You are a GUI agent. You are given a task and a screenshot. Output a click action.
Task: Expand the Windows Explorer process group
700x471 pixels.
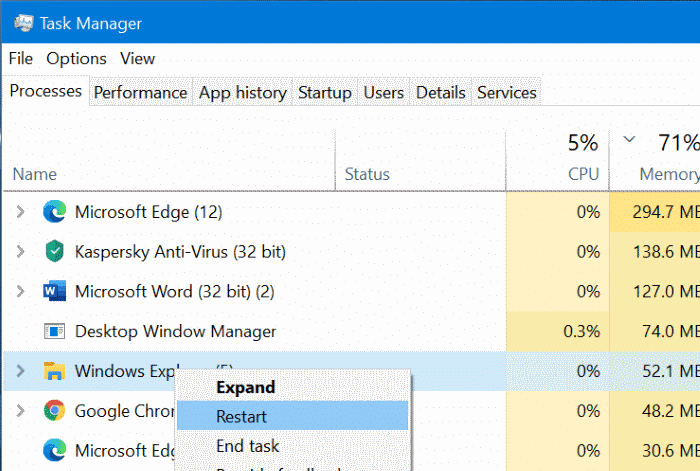coord(20,371)
